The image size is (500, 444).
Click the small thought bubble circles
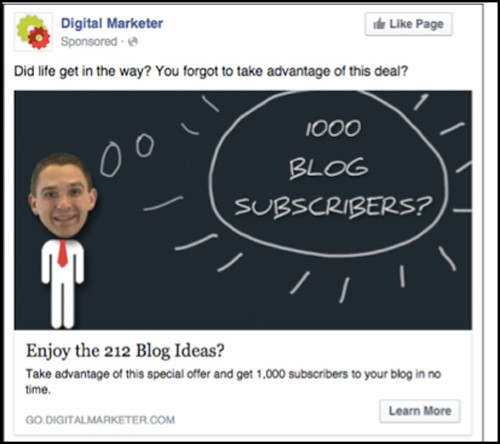point(127,155)
